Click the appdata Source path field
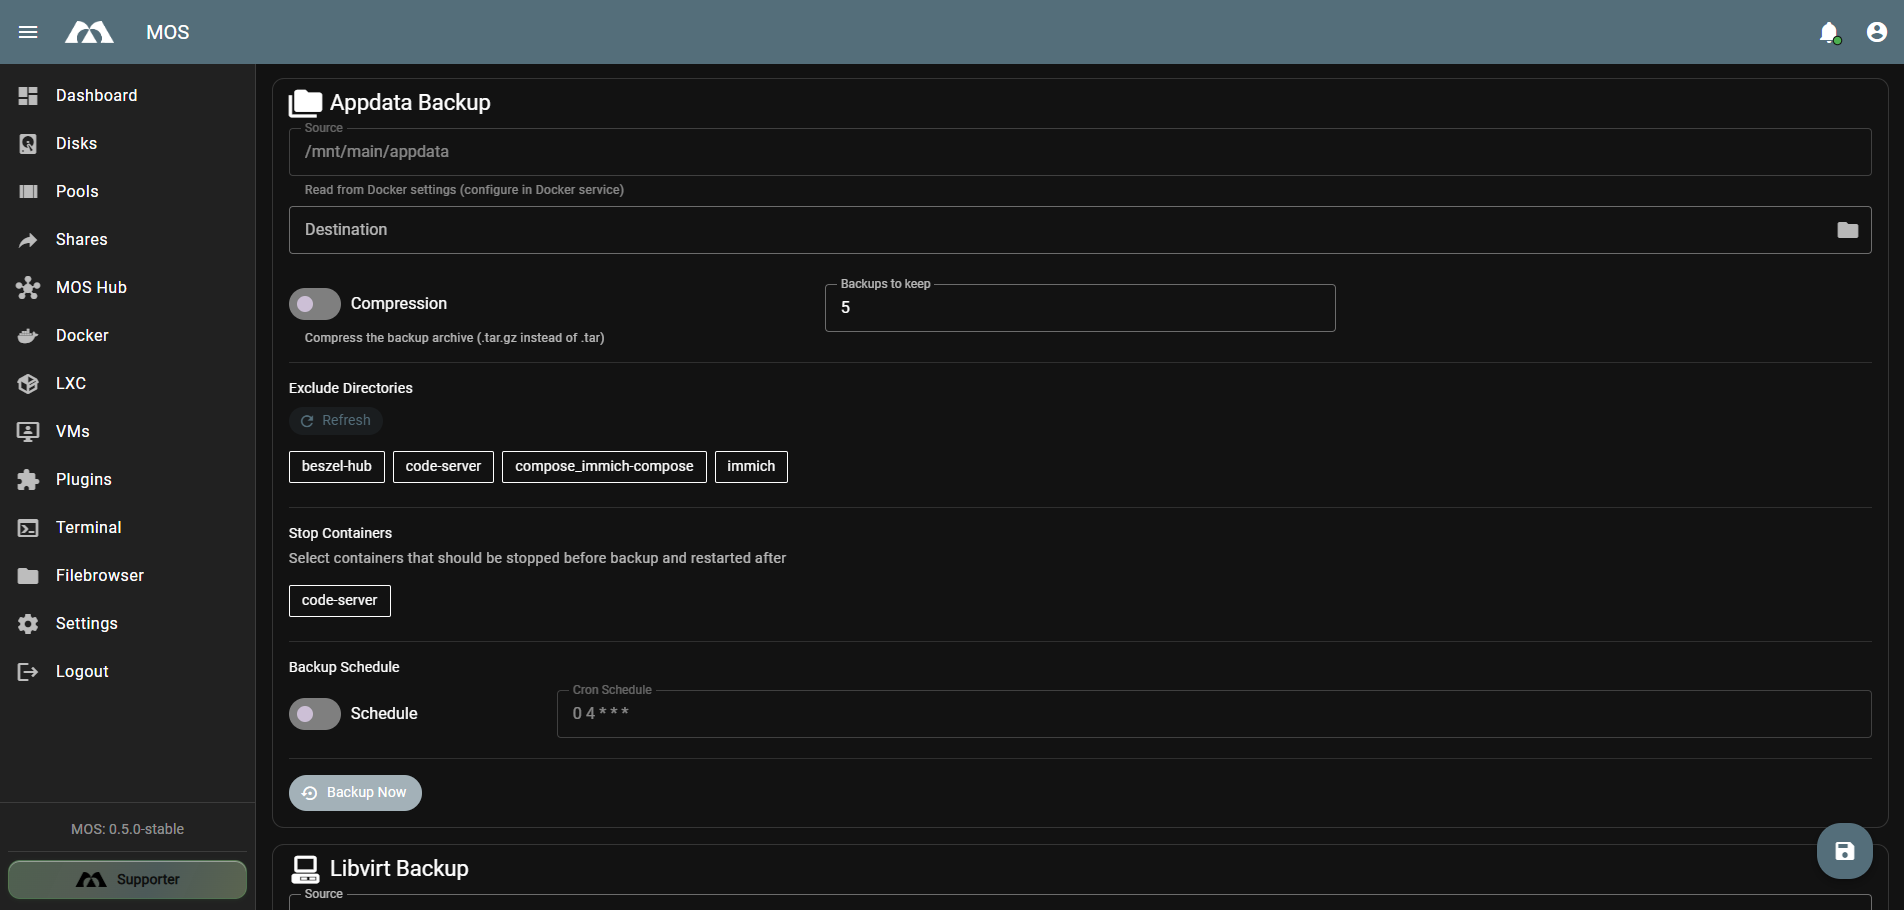The image size is (1904, 910). [x=1080, y=152]
